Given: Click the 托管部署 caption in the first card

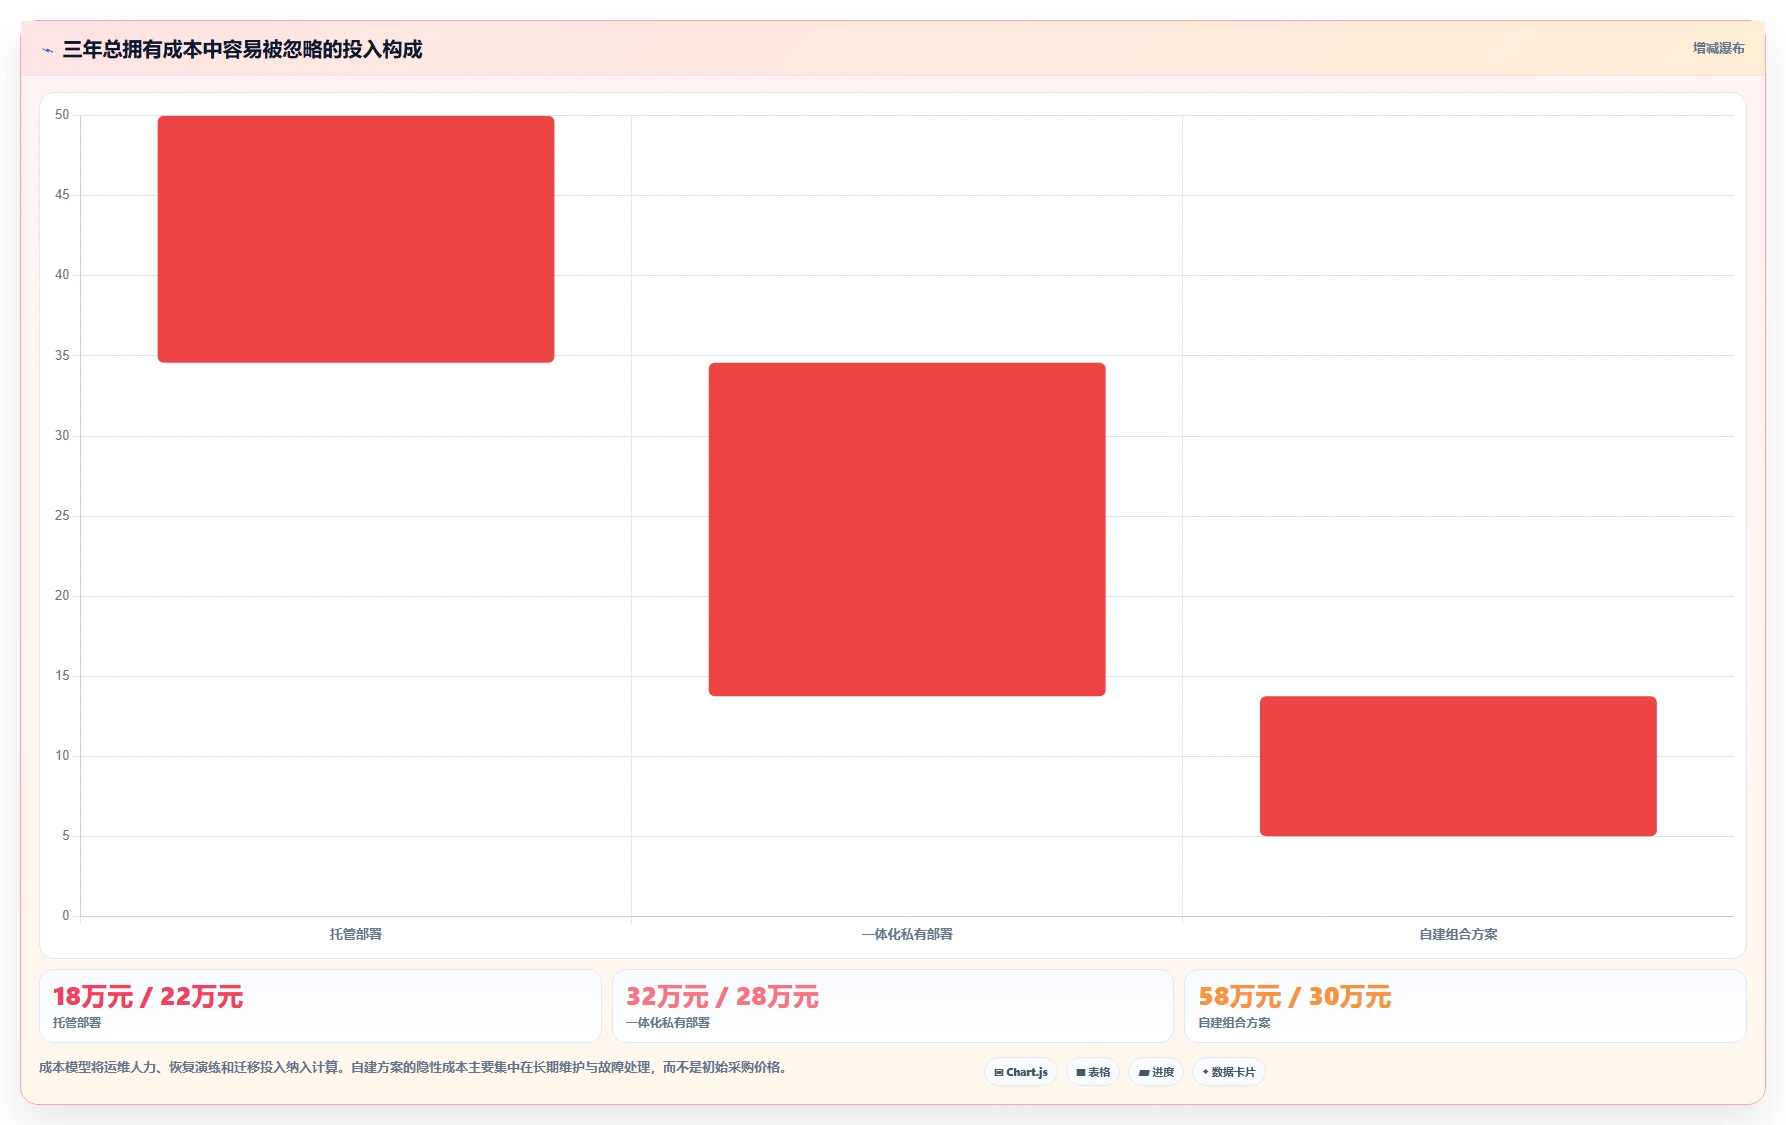Looking at the screenshot, I should pyautogui.click(x=77, y=1023).
